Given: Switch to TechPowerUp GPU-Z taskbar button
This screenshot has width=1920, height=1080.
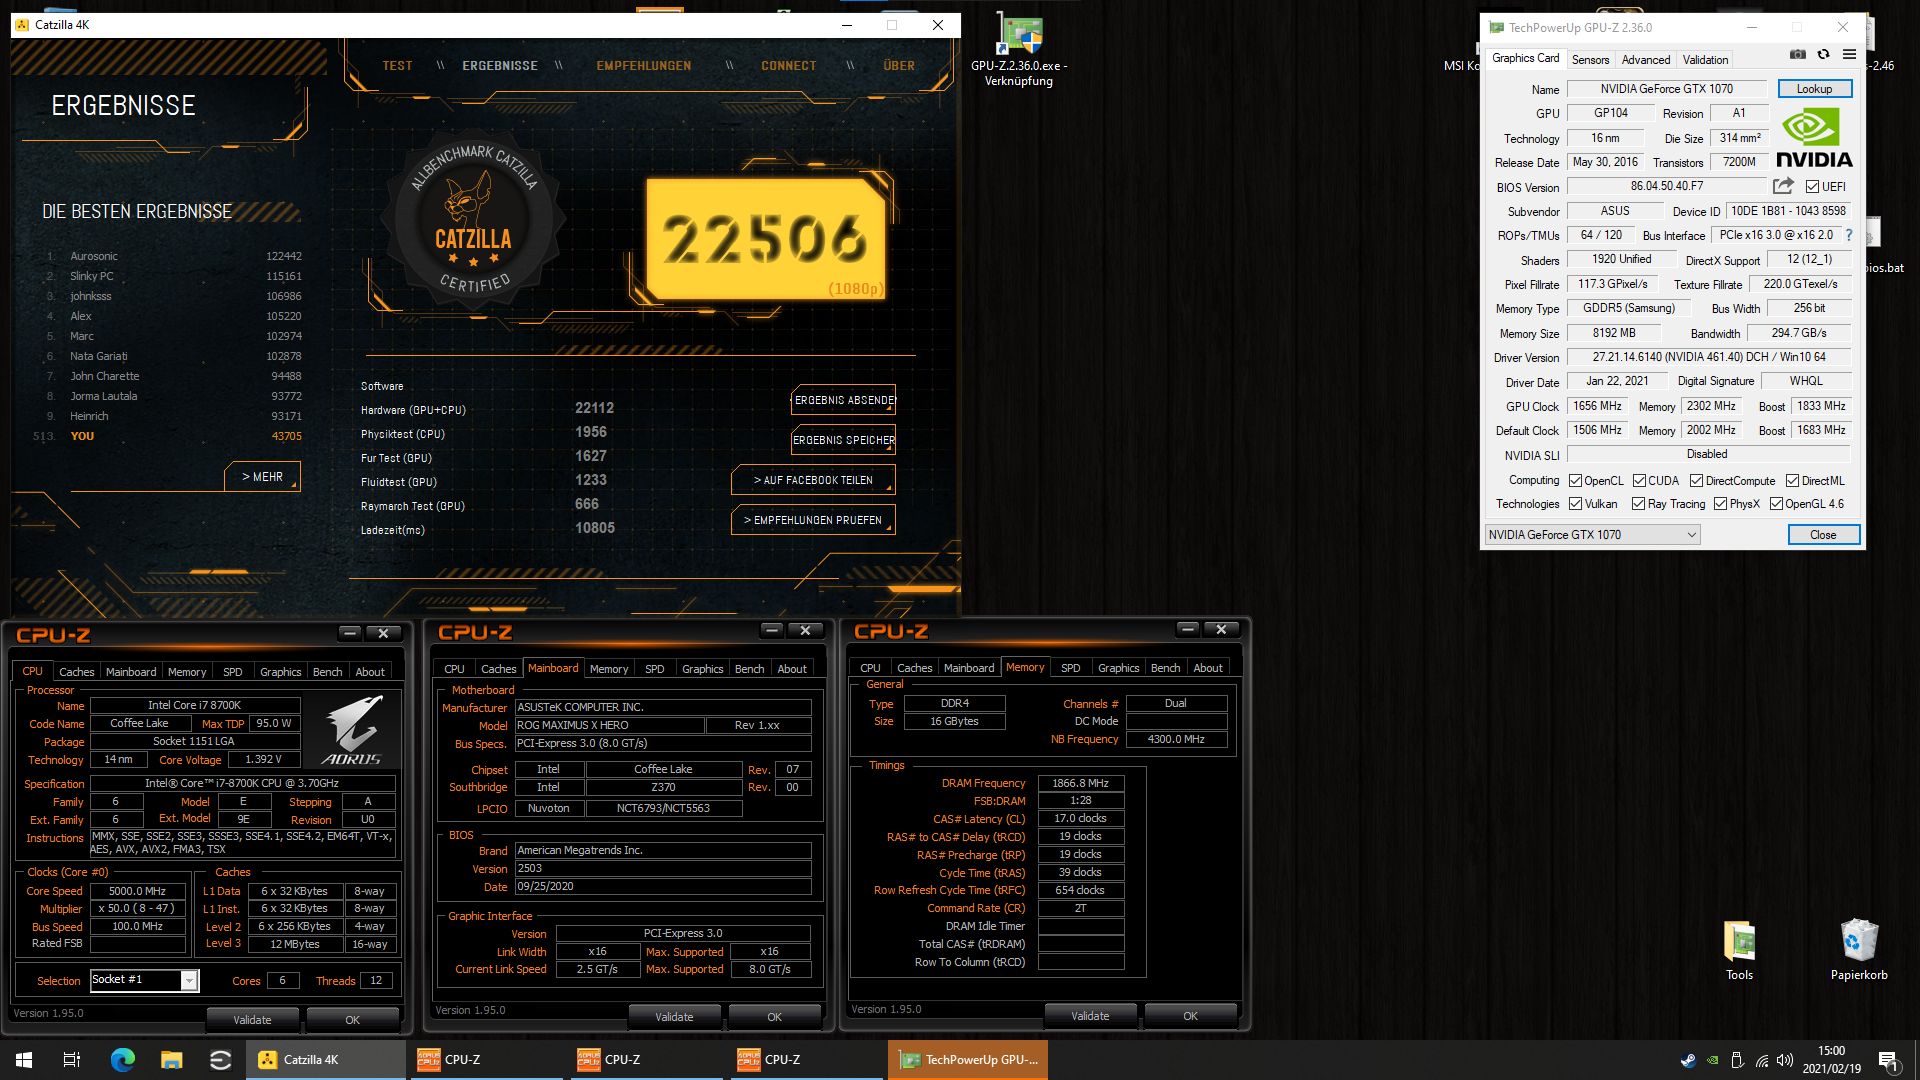Looking at the screenshot, I should [x=968, y=1060].
